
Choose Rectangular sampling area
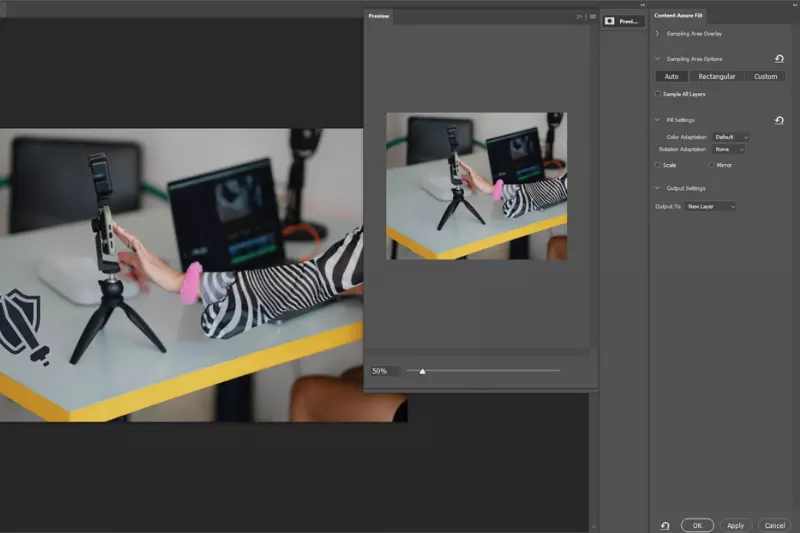pyautogui.click(x=716, y=77)
